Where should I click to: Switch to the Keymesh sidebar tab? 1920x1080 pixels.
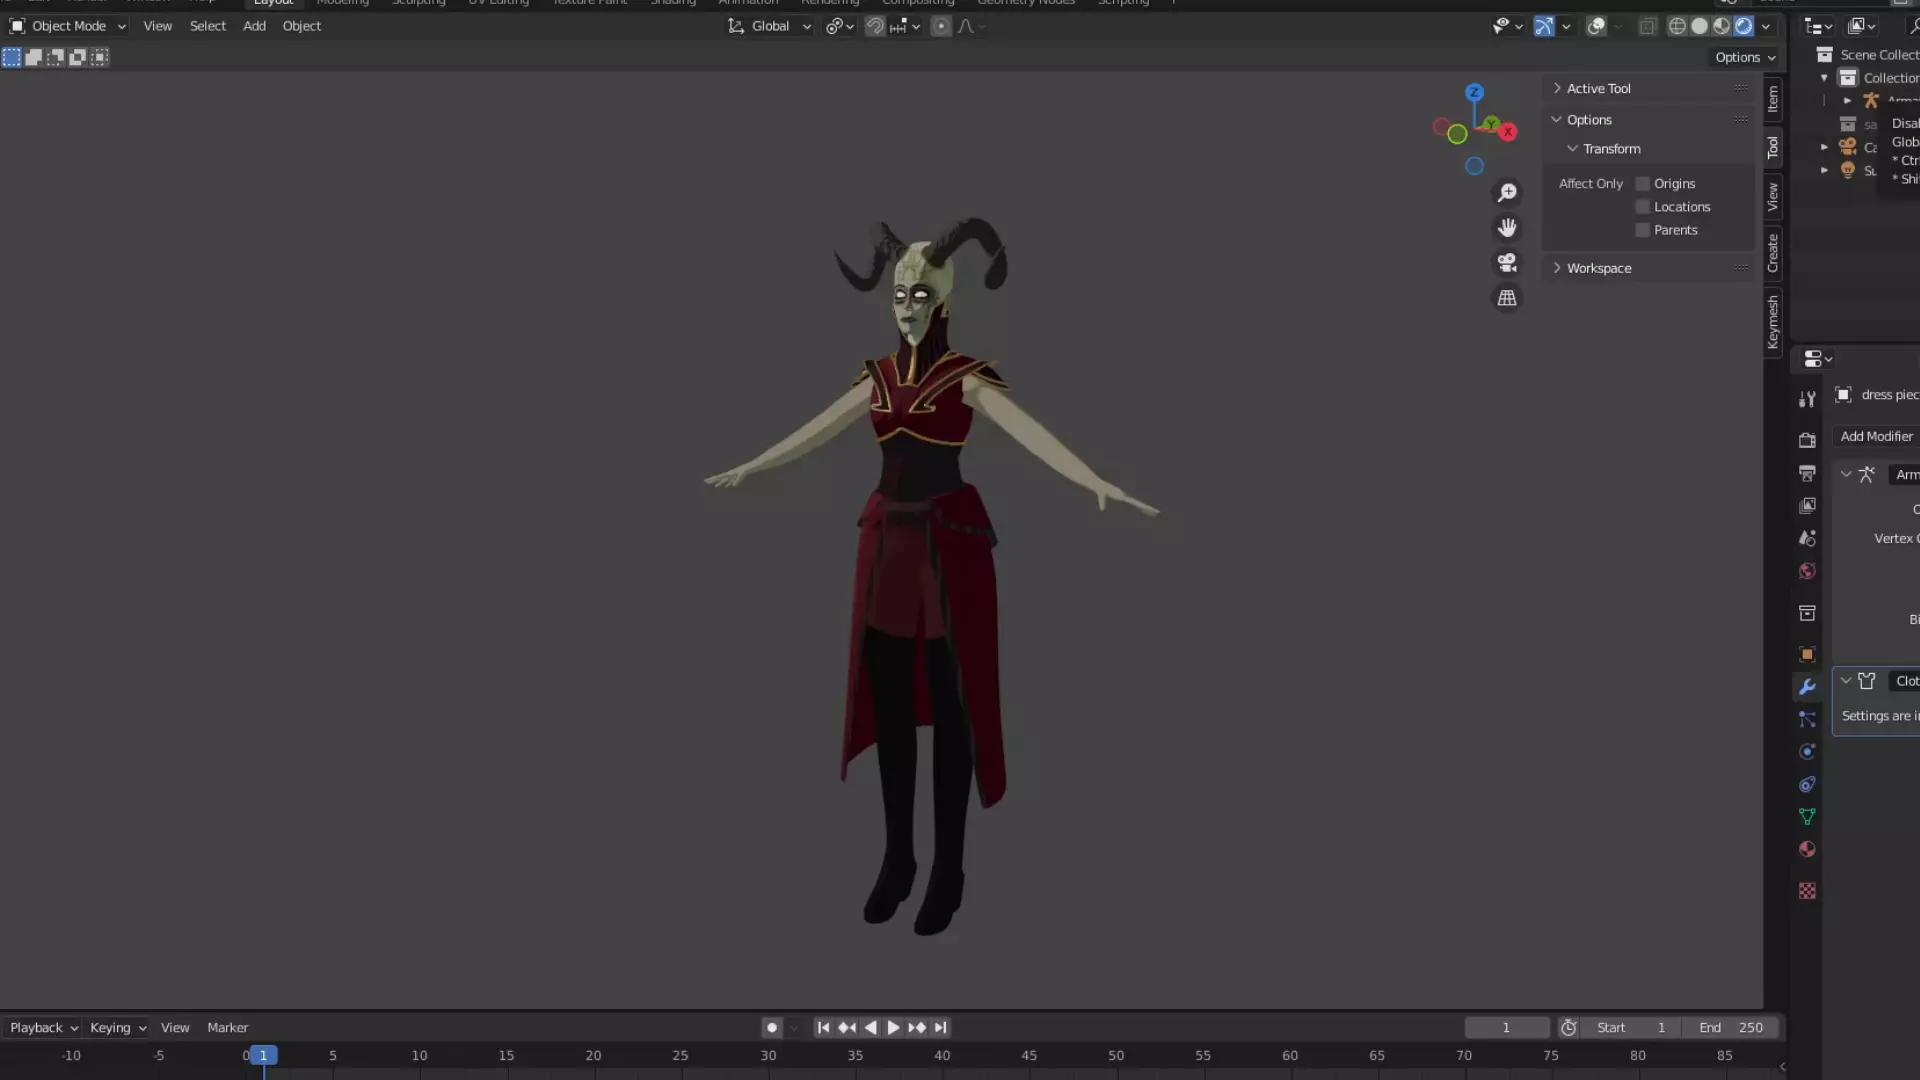(x=1773, y=321)
